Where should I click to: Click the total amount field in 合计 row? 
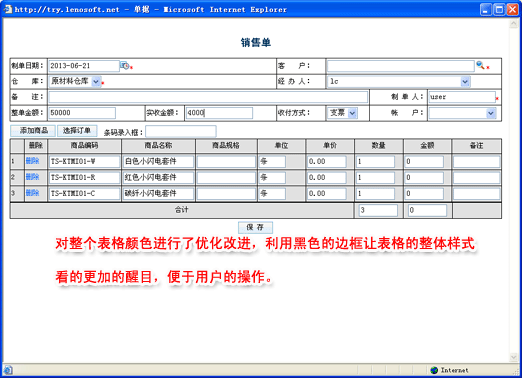tap(427, 210)
